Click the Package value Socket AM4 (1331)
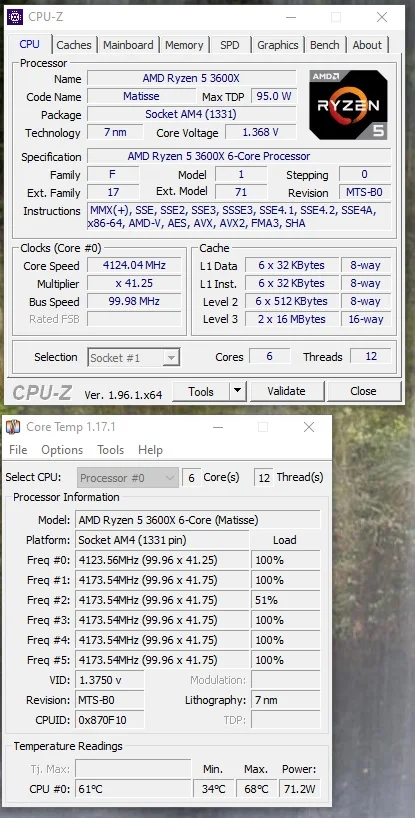The image size is (415, 818). click(191, 114)
